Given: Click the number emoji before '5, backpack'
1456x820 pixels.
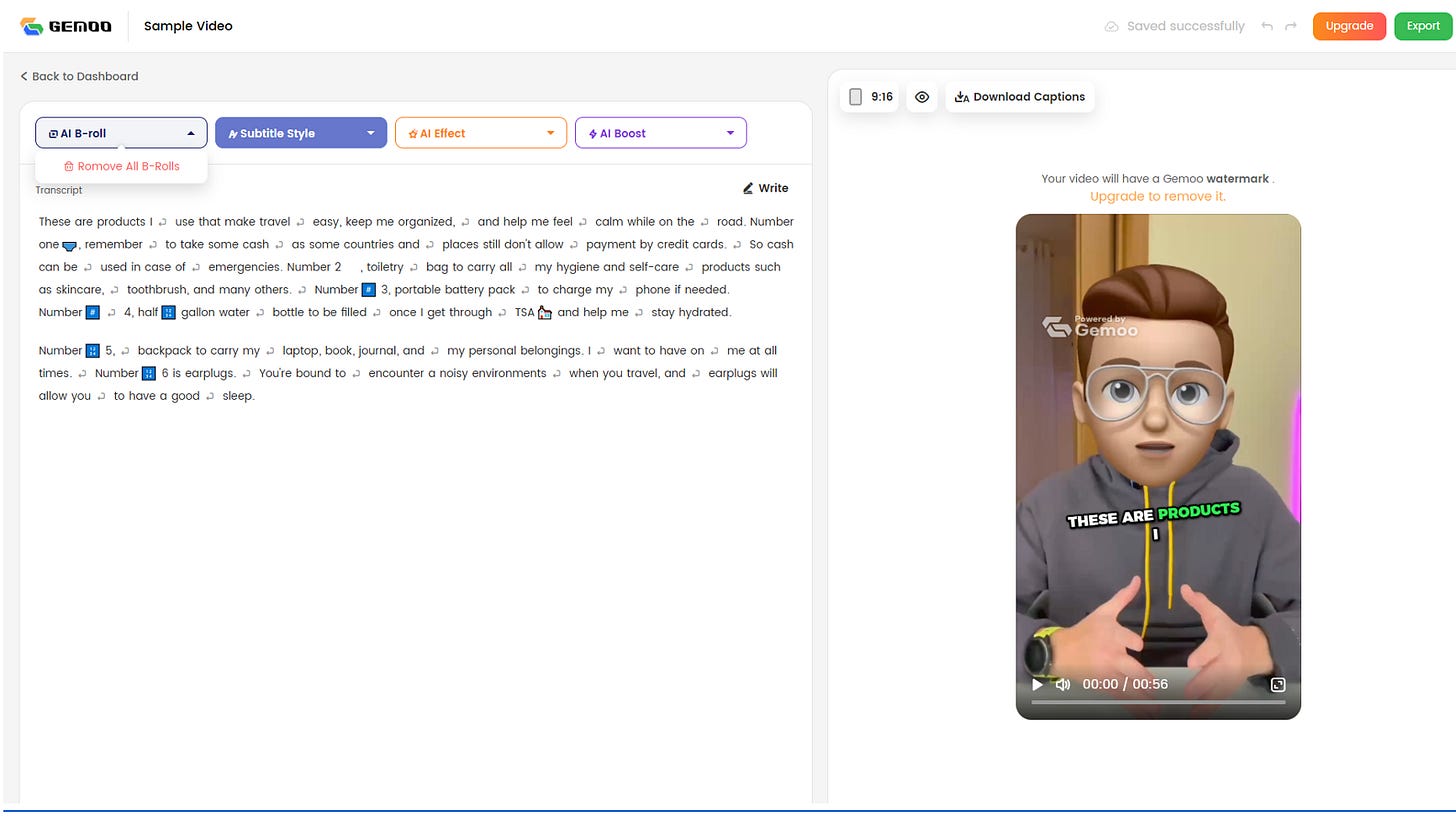Looking at the screenshot, I should (92, 351).
